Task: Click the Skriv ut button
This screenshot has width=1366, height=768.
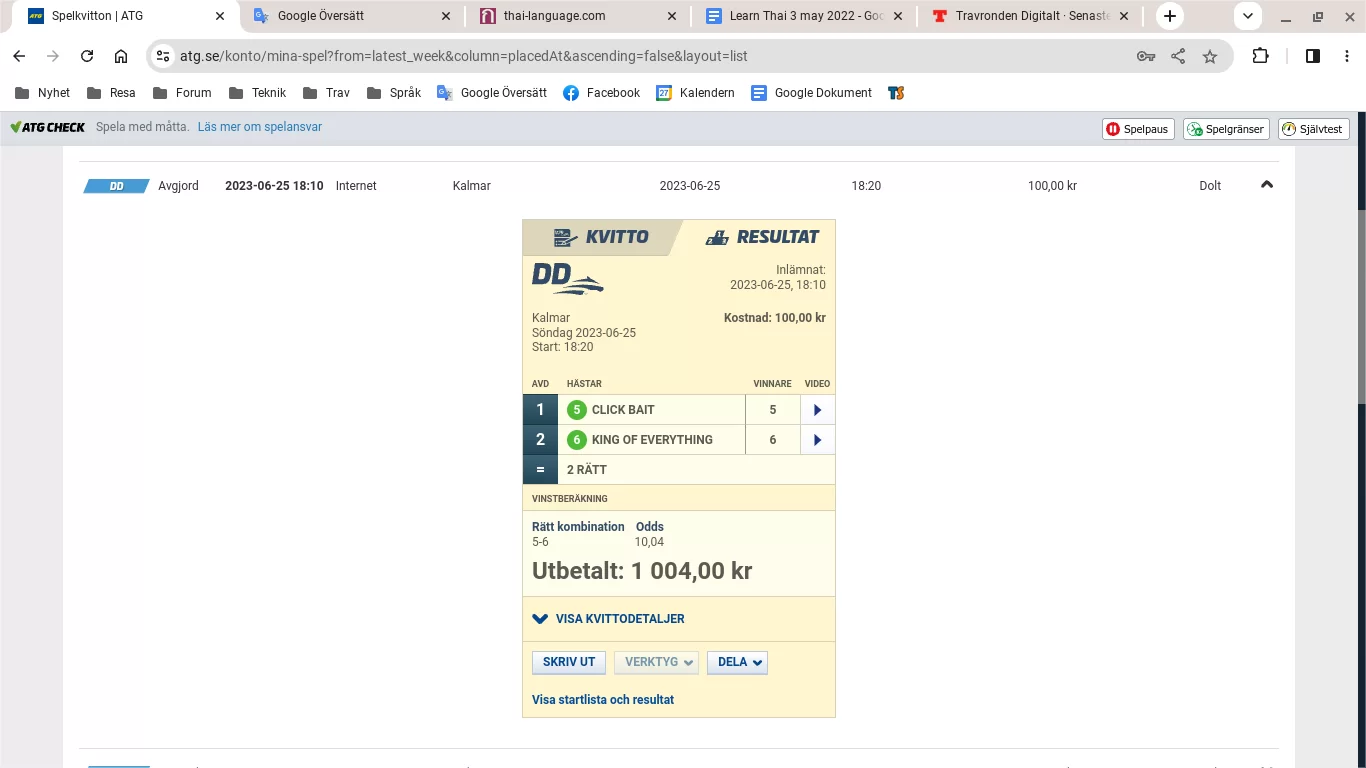Action: pos(569,662)
